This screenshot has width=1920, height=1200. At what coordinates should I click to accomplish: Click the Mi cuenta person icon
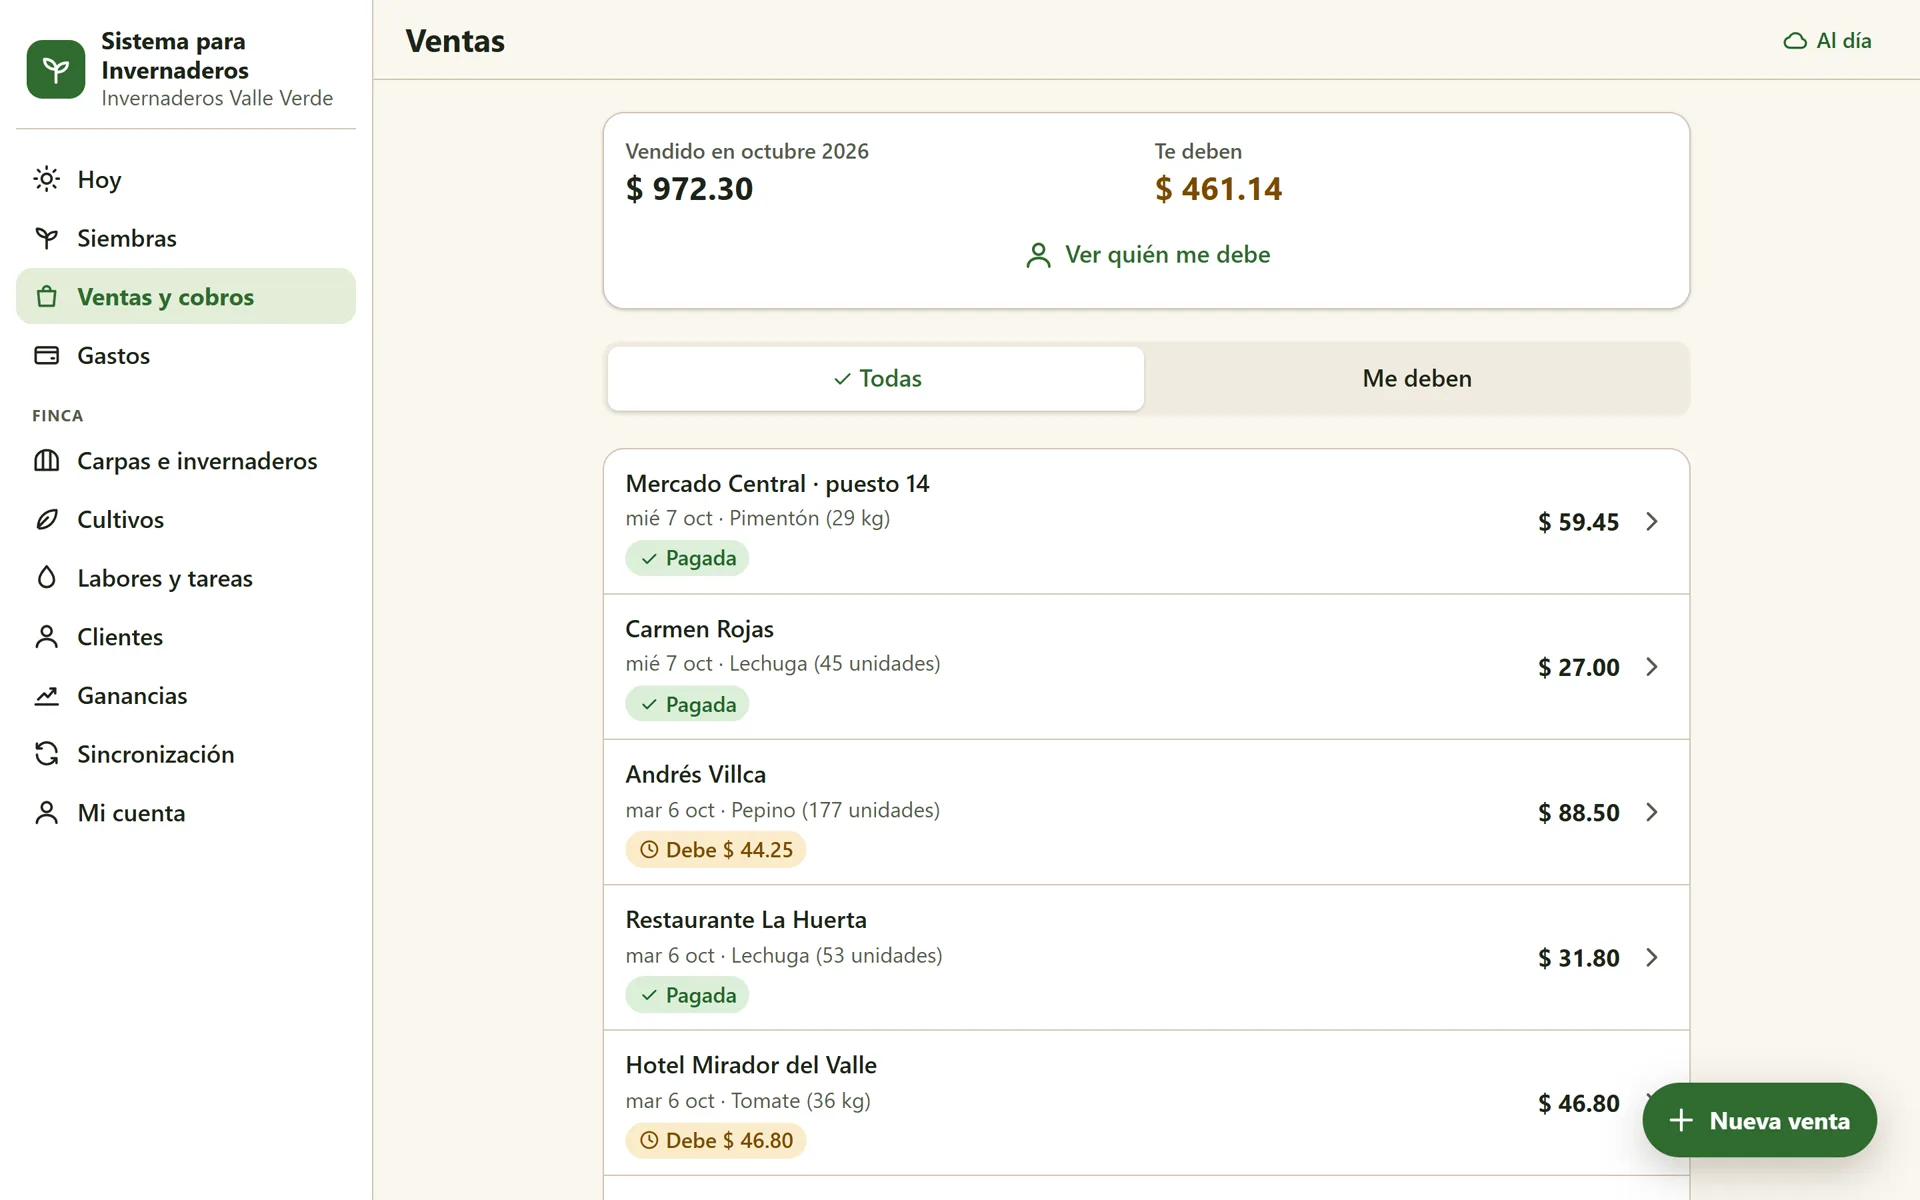(x=46, y=813)
